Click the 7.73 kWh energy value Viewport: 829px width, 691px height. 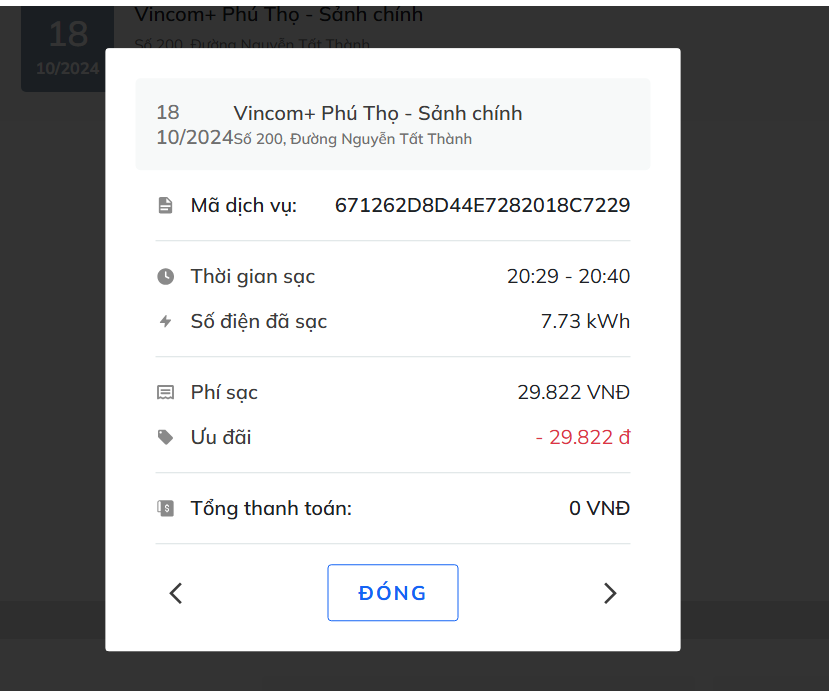coord(585,322)
